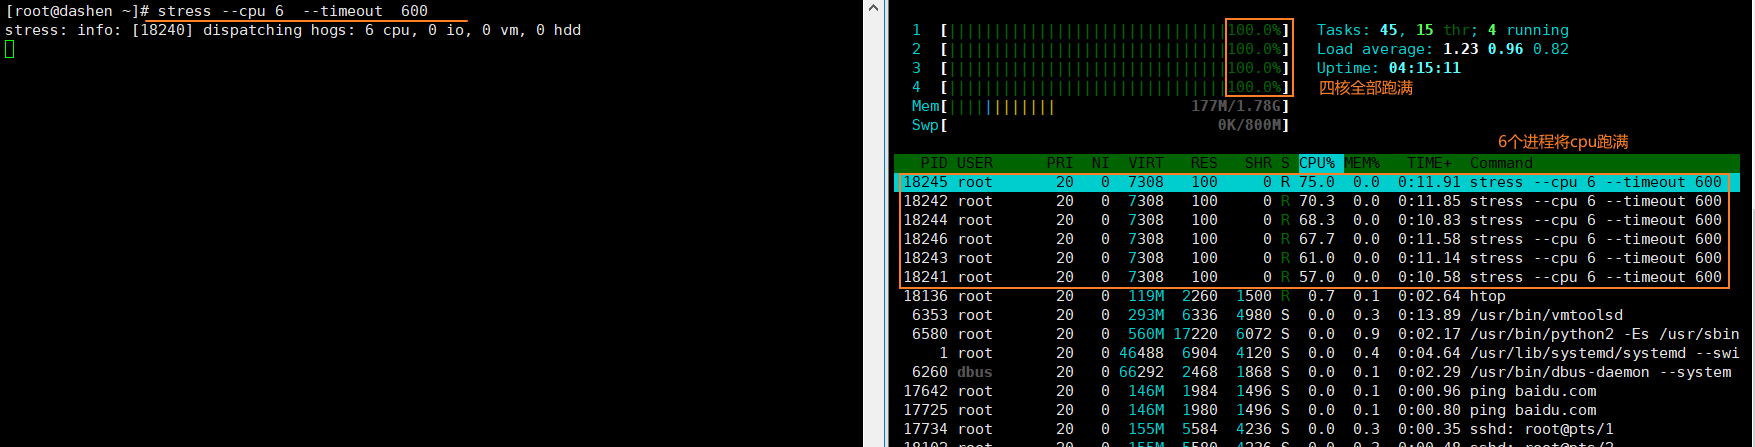Sort by the VIRT column header

point(1146,163)
